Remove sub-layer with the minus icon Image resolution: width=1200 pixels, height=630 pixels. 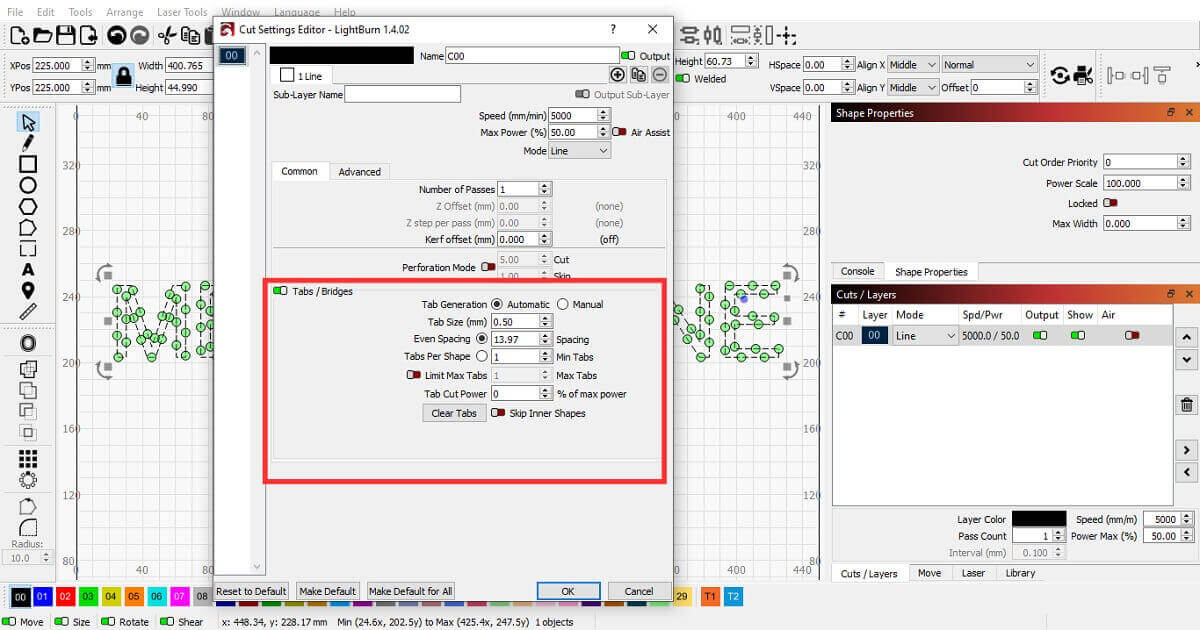point(660,75)
